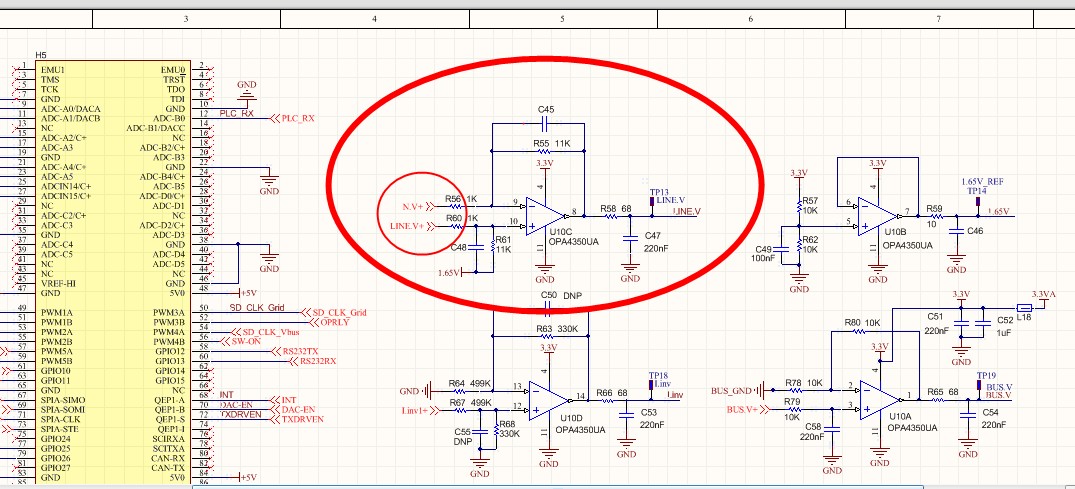The height and width of the screenshot is (489, 1075).
Task: Select capacitor C47 220nF symbol
Action: 630,239
